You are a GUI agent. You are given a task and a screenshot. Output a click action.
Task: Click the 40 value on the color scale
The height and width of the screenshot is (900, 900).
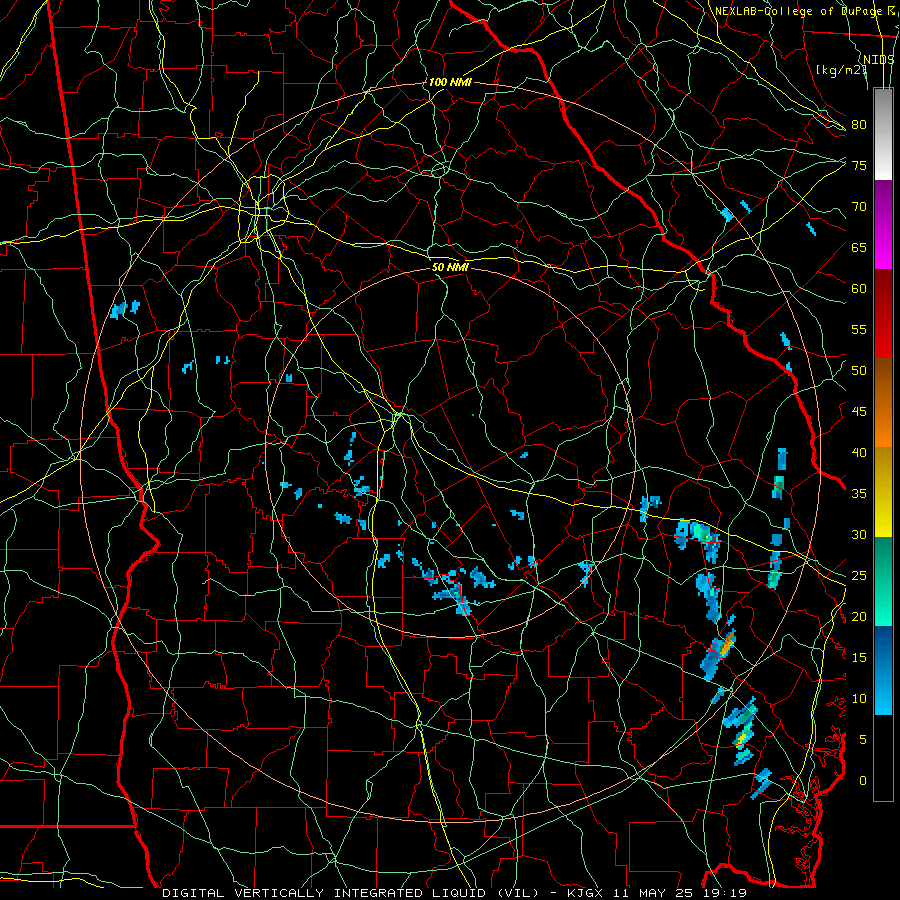[859, 452]
